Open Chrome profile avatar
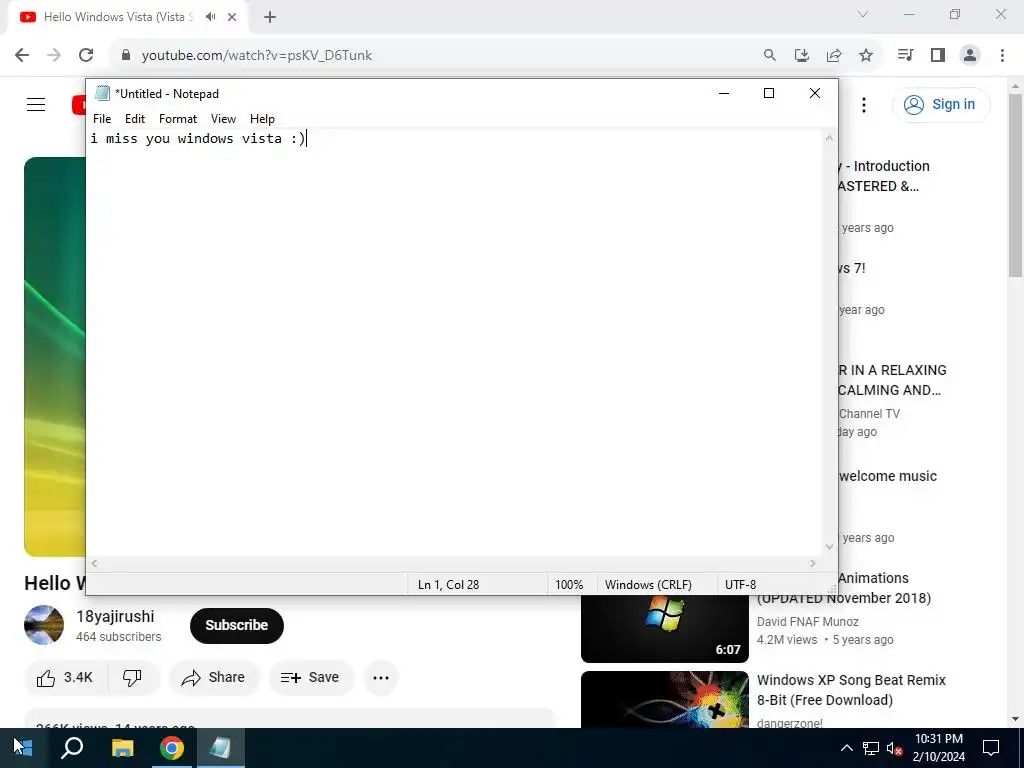Image resolution: width=1024 pixels, height=768 pixels. (970, 56)
